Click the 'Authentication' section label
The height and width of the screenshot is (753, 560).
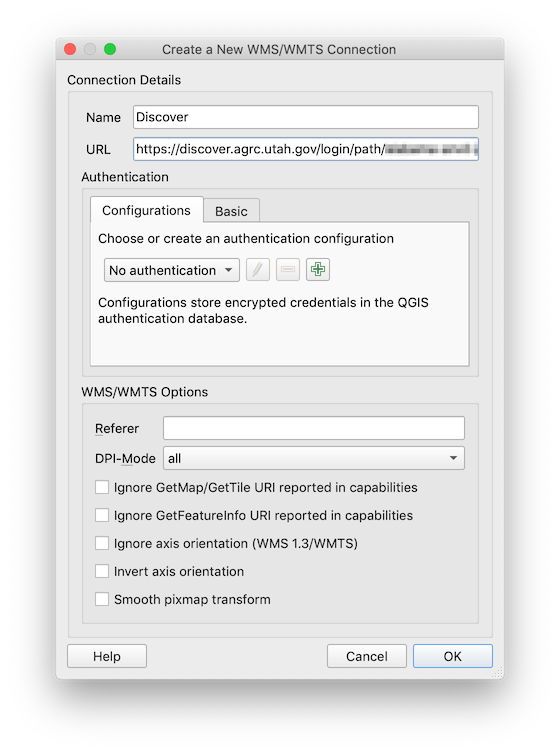pyautogui.click(x=125, y=177)
